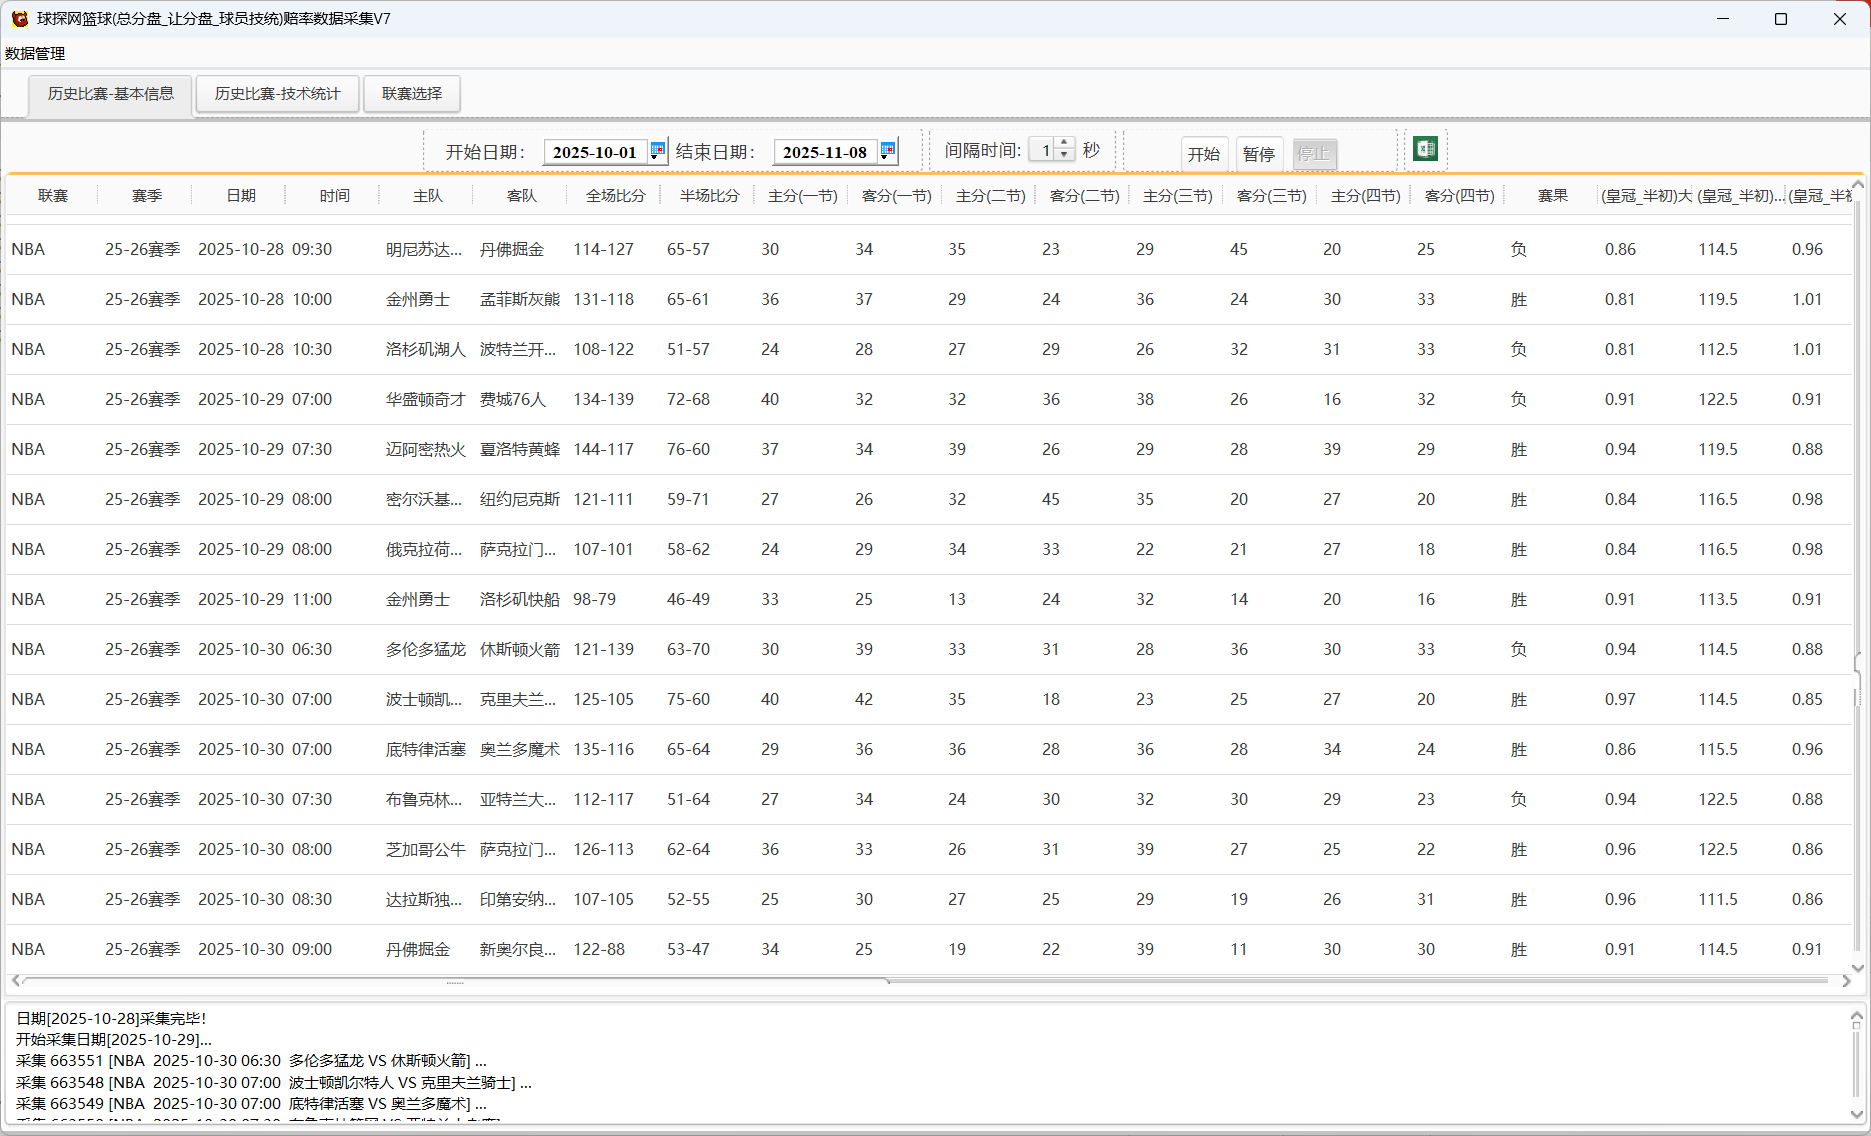Select score cell 112-117

coord(604,799)
